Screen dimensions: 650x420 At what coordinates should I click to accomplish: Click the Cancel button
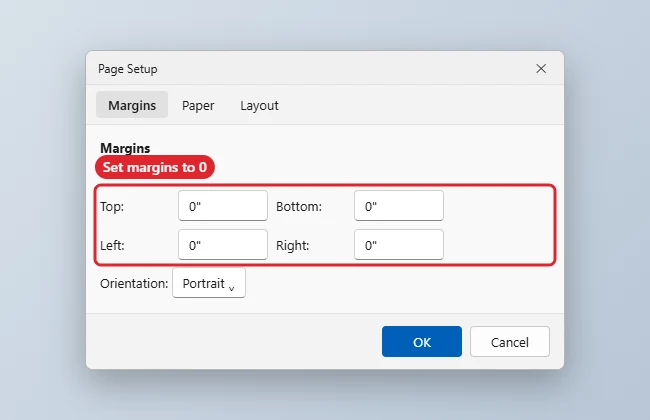click(510, 342)
